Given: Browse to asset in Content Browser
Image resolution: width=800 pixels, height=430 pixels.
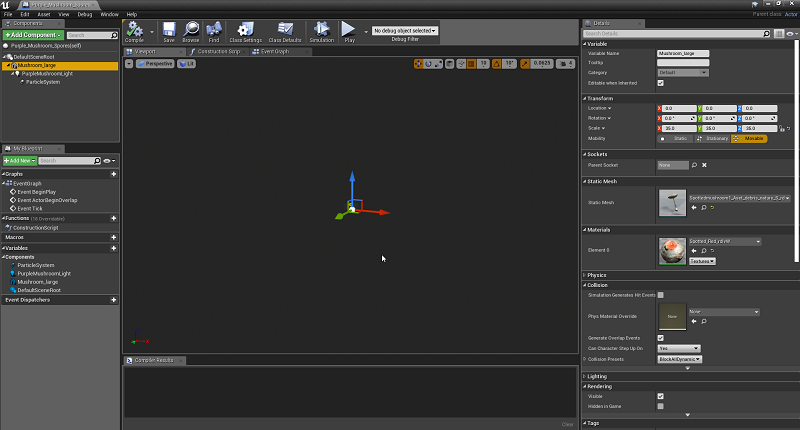Looking at the screenshot, I should tap(191, 32).
